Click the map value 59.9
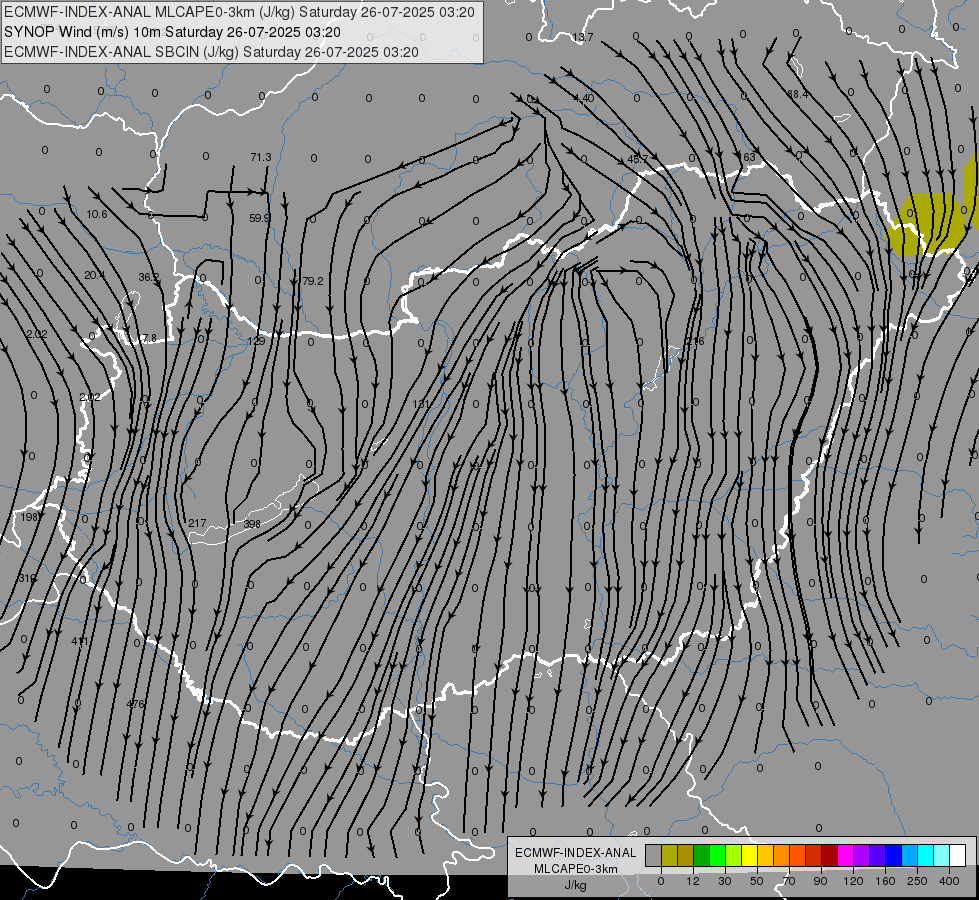Viewport: 979px width, 900px height. [x=260, y=219]
